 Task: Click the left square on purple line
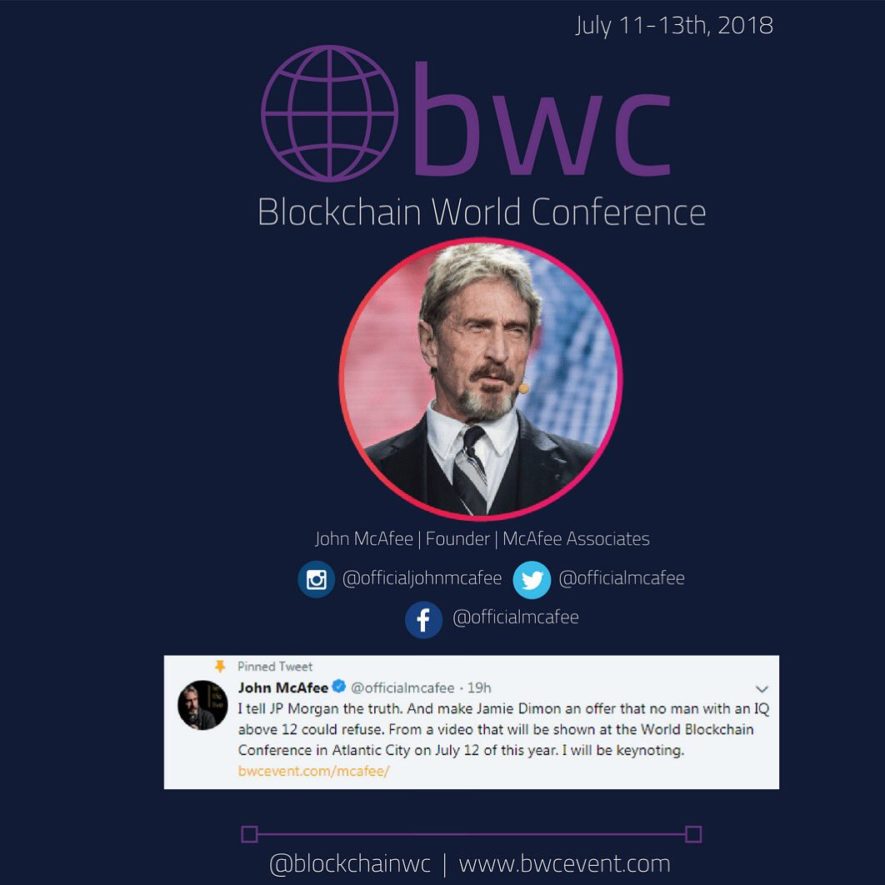[x=249, y=834]
